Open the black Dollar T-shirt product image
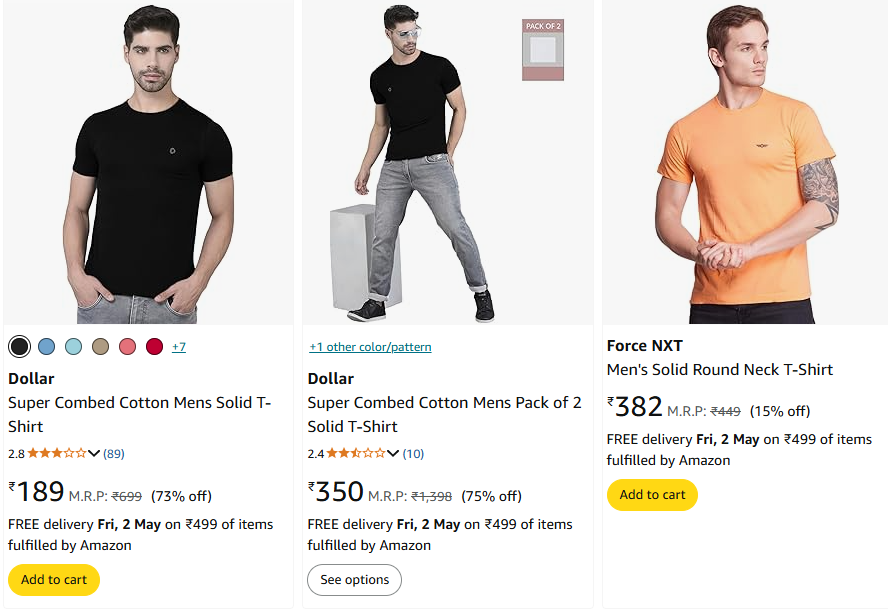The image size is (888, 611). pyautogui.click(x=148, y=163)
